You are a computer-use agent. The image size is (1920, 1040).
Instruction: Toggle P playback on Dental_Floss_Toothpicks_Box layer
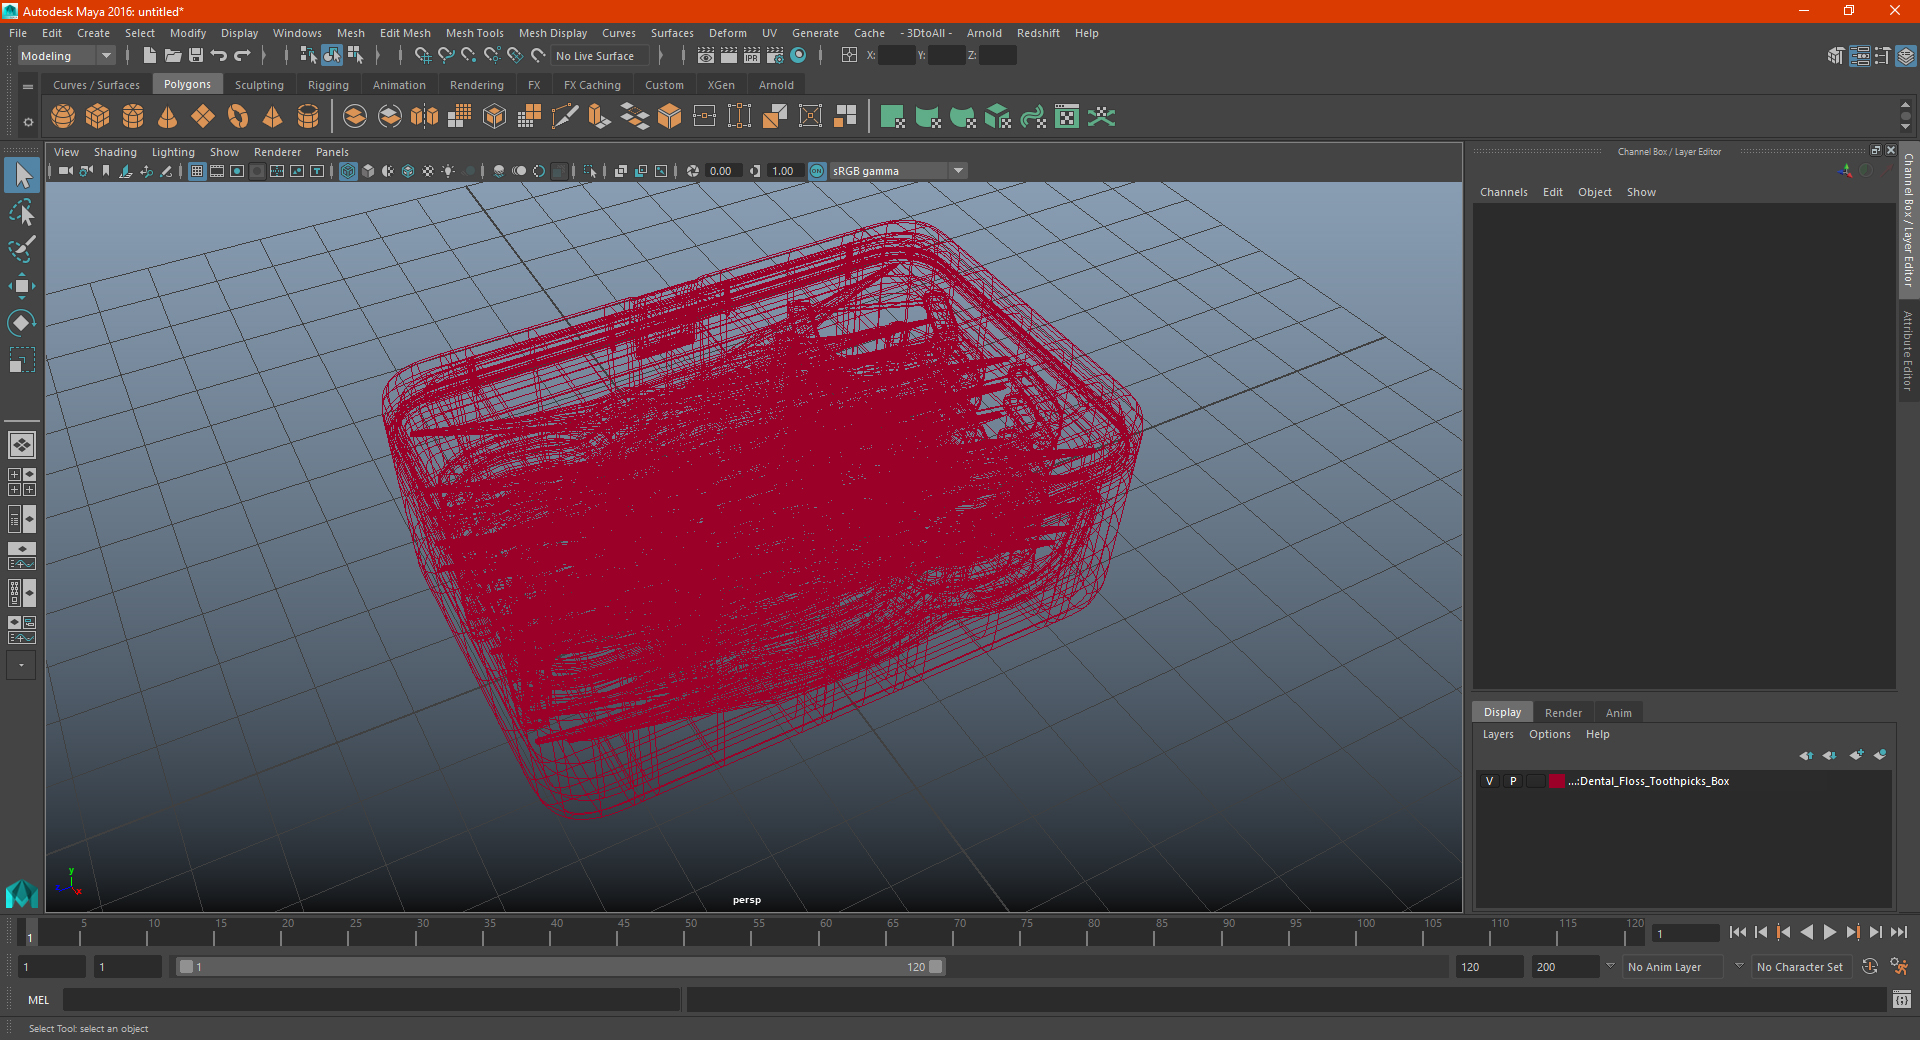tap(1513, 781)
